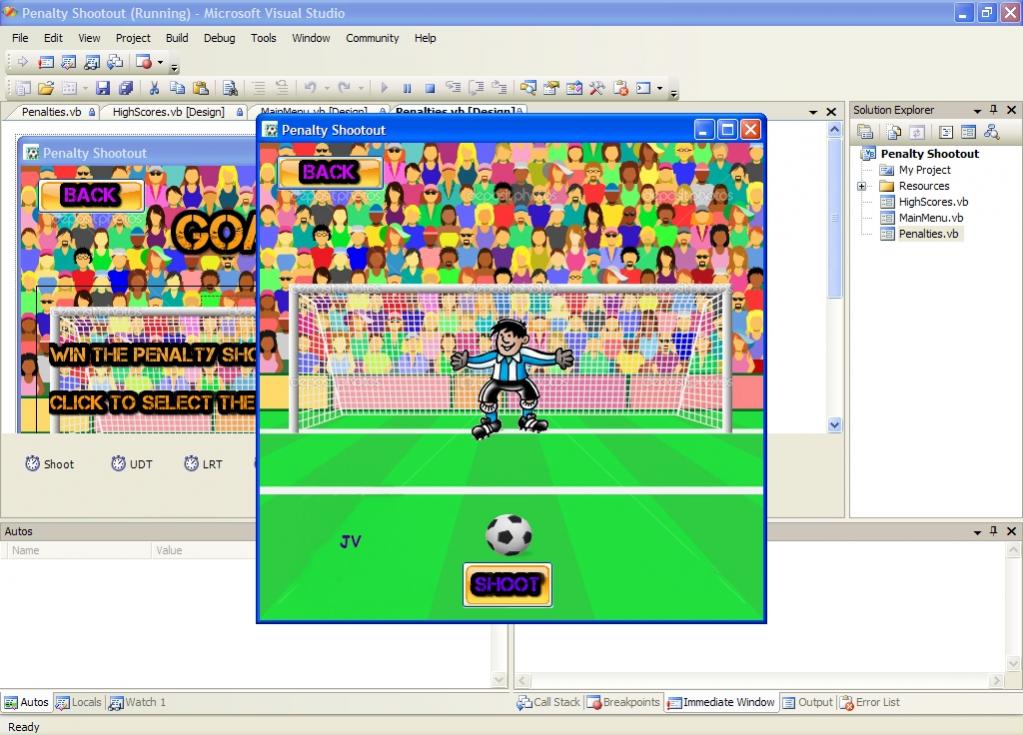Expand the Resources folder node
The width and height of the screenshot is (1023, 735).
click(861, 186)
